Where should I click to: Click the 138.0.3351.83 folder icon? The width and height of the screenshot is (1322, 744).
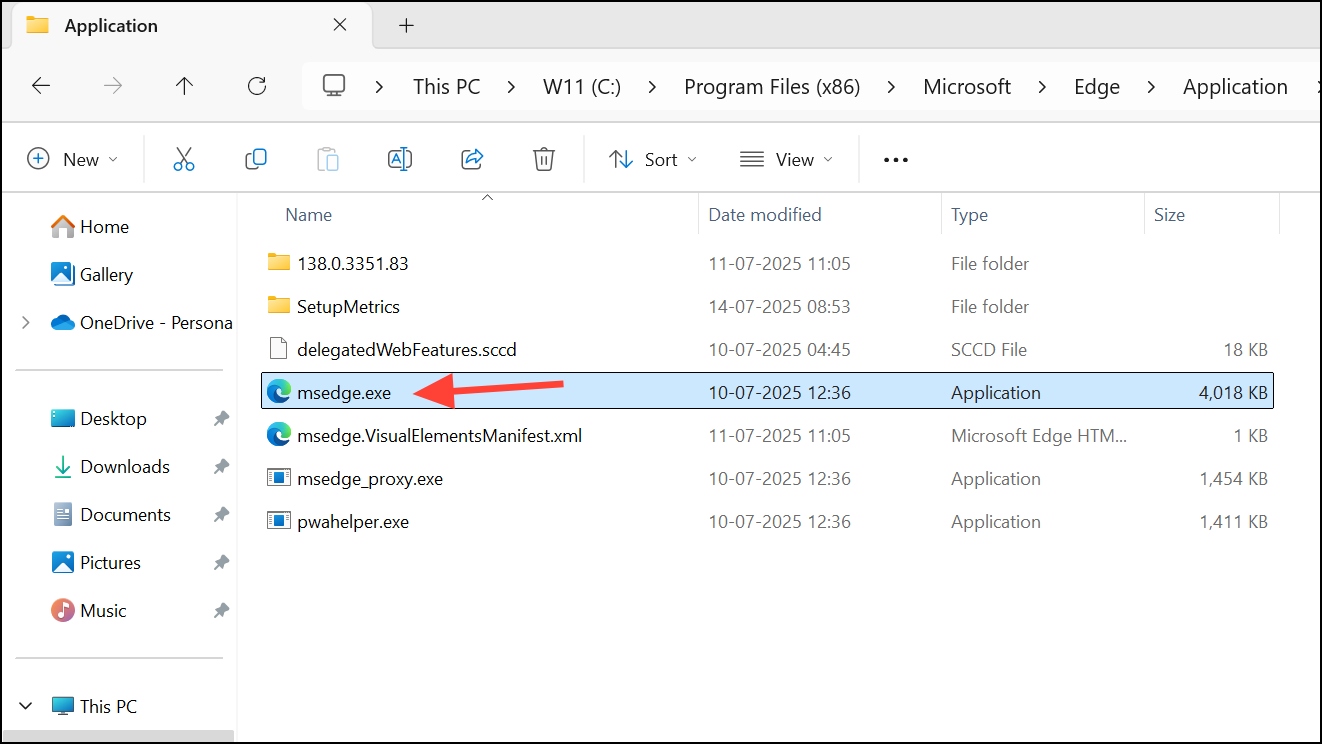tap(279, 263)
